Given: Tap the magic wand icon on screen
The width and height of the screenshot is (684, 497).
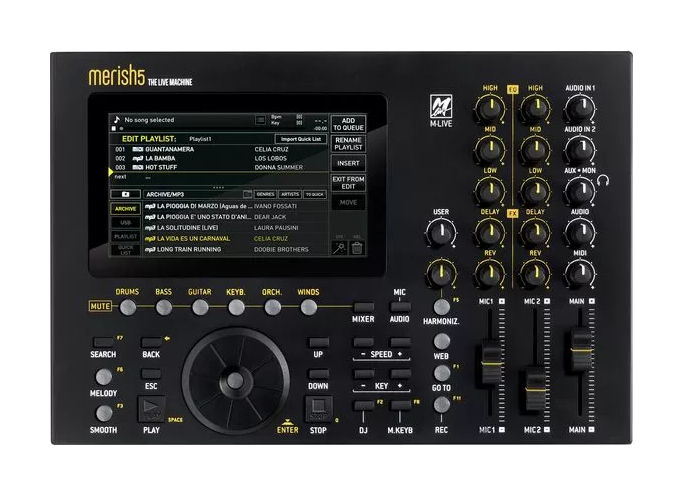Looking at the screenshot, I should pos(339,248).
